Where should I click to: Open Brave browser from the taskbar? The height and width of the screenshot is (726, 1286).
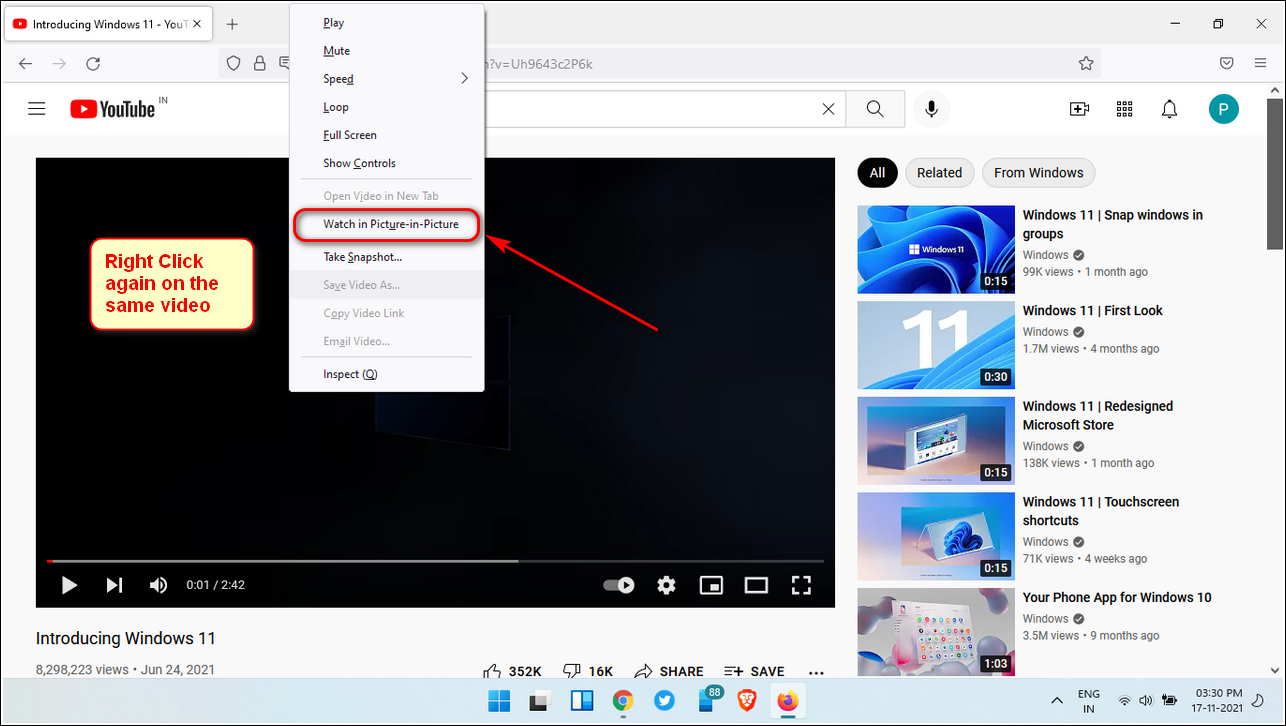pyautogui.click(x=746, y=700)
